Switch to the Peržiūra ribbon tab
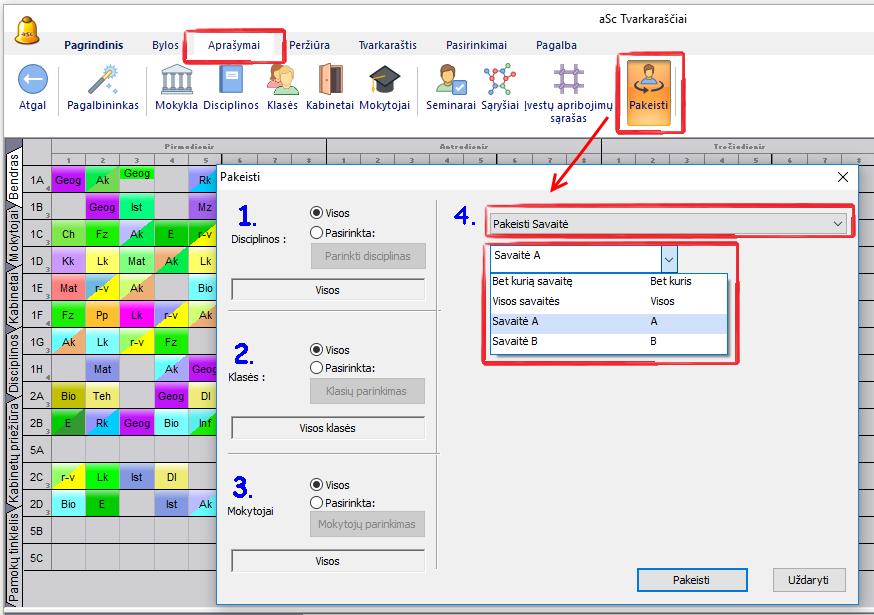The height and width of the screenshot is (615, 874). [x=309, y=45]
